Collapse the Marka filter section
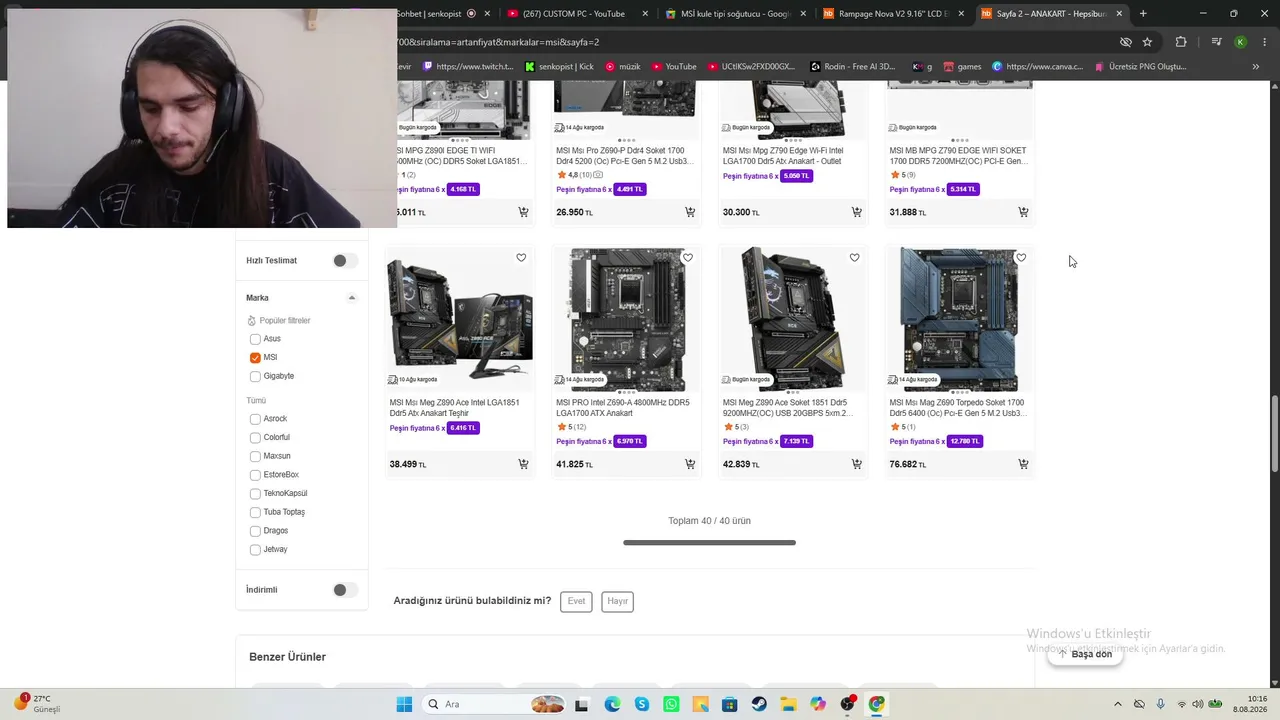 click(x=352, y=298)
